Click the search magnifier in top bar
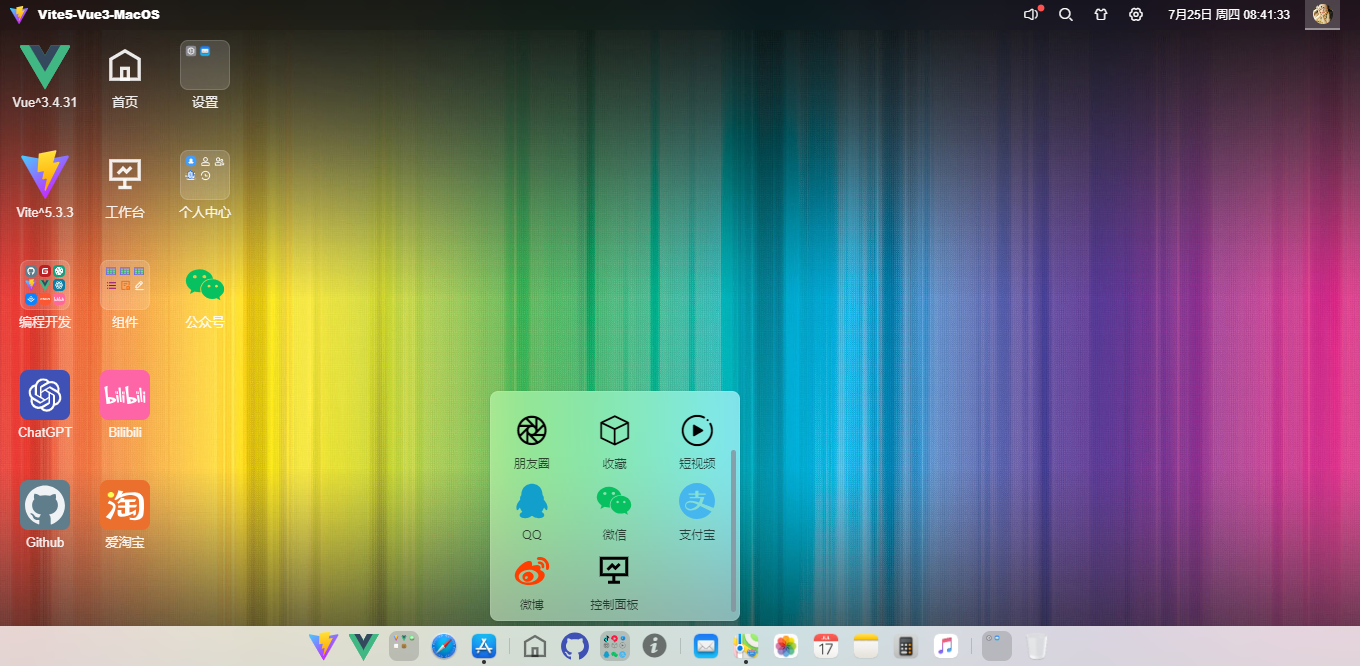The image size is (1360, 666). coord(1066,14)
